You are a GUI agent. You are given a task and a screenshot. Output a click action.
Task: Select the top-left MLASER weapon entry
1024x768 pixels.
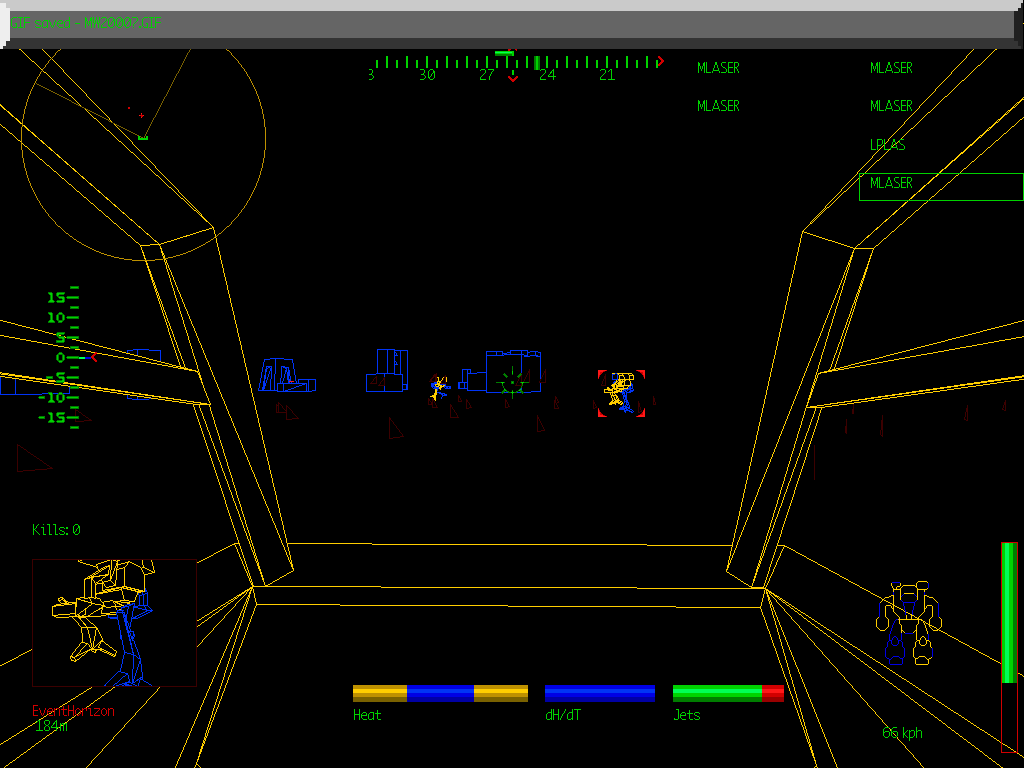(x=718, y=68)
